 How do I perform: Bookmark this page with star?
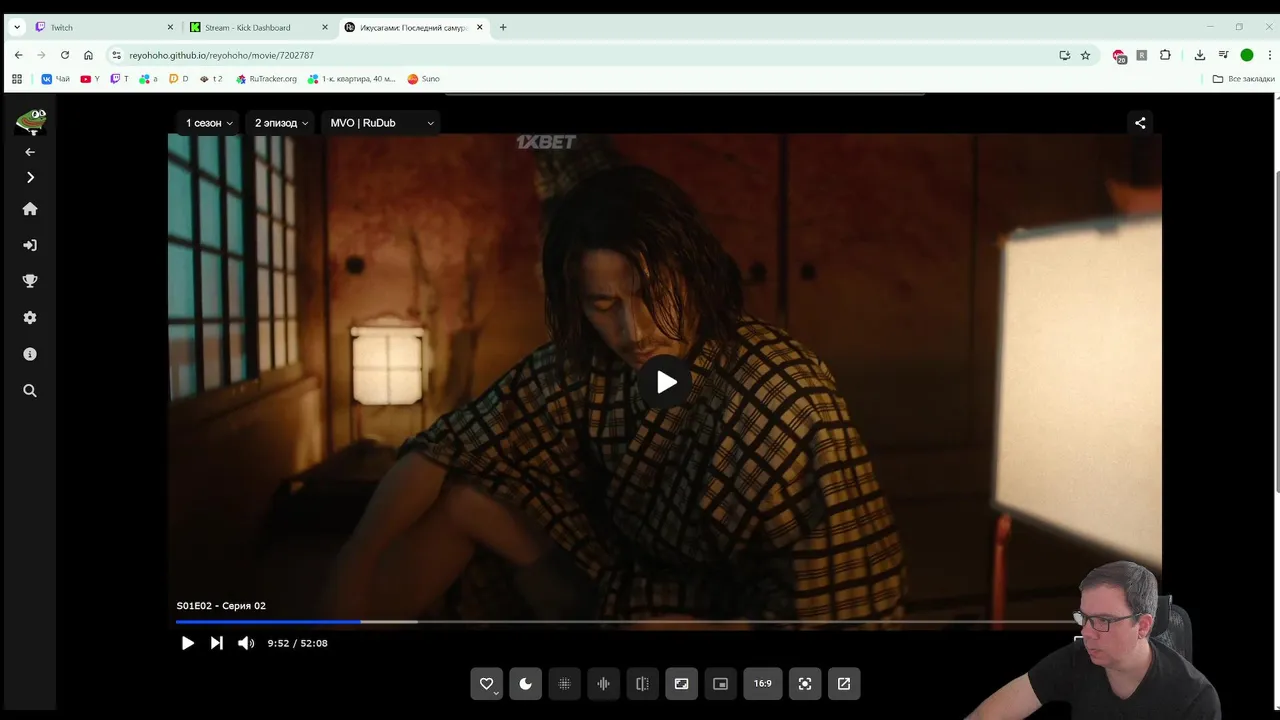tap(1085, 55)
